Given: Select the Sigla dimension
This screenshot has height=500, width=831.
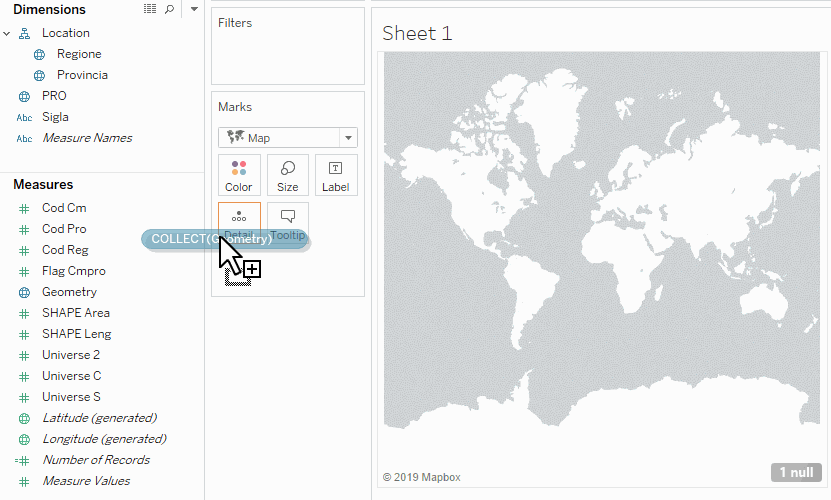Looking at the screenshot, I should 55,117.
